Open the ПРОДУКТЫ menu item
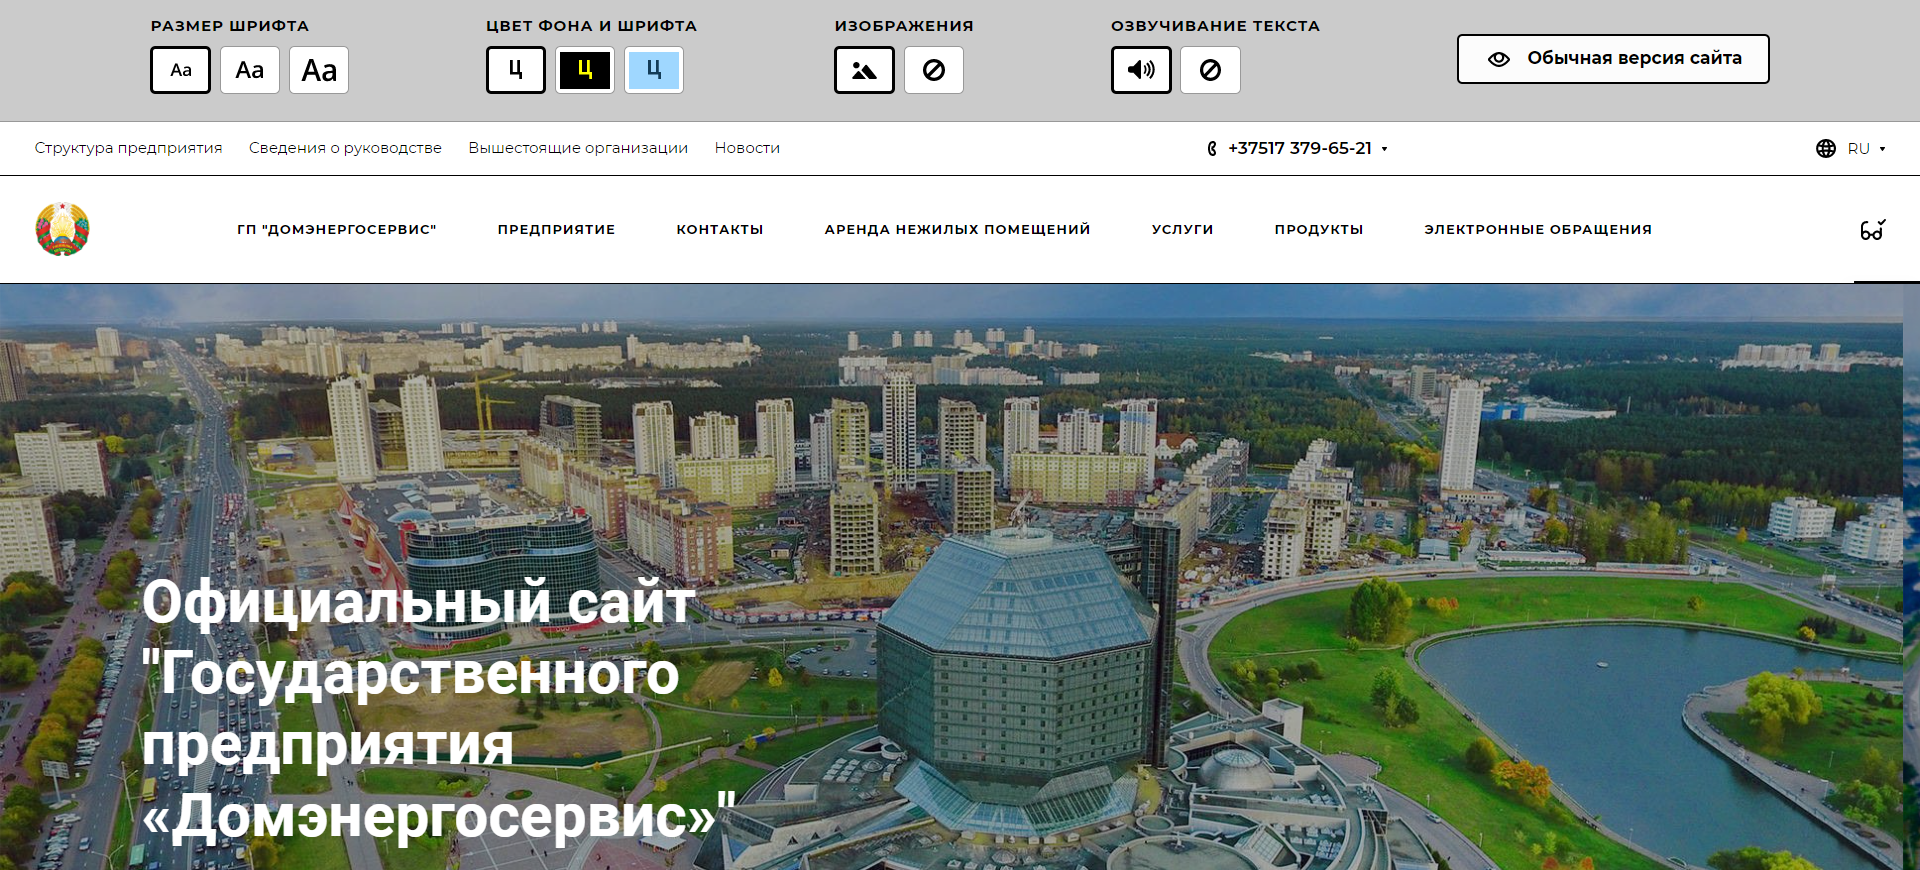This screenshot has height=870, width=1920. pos(1319,229)
